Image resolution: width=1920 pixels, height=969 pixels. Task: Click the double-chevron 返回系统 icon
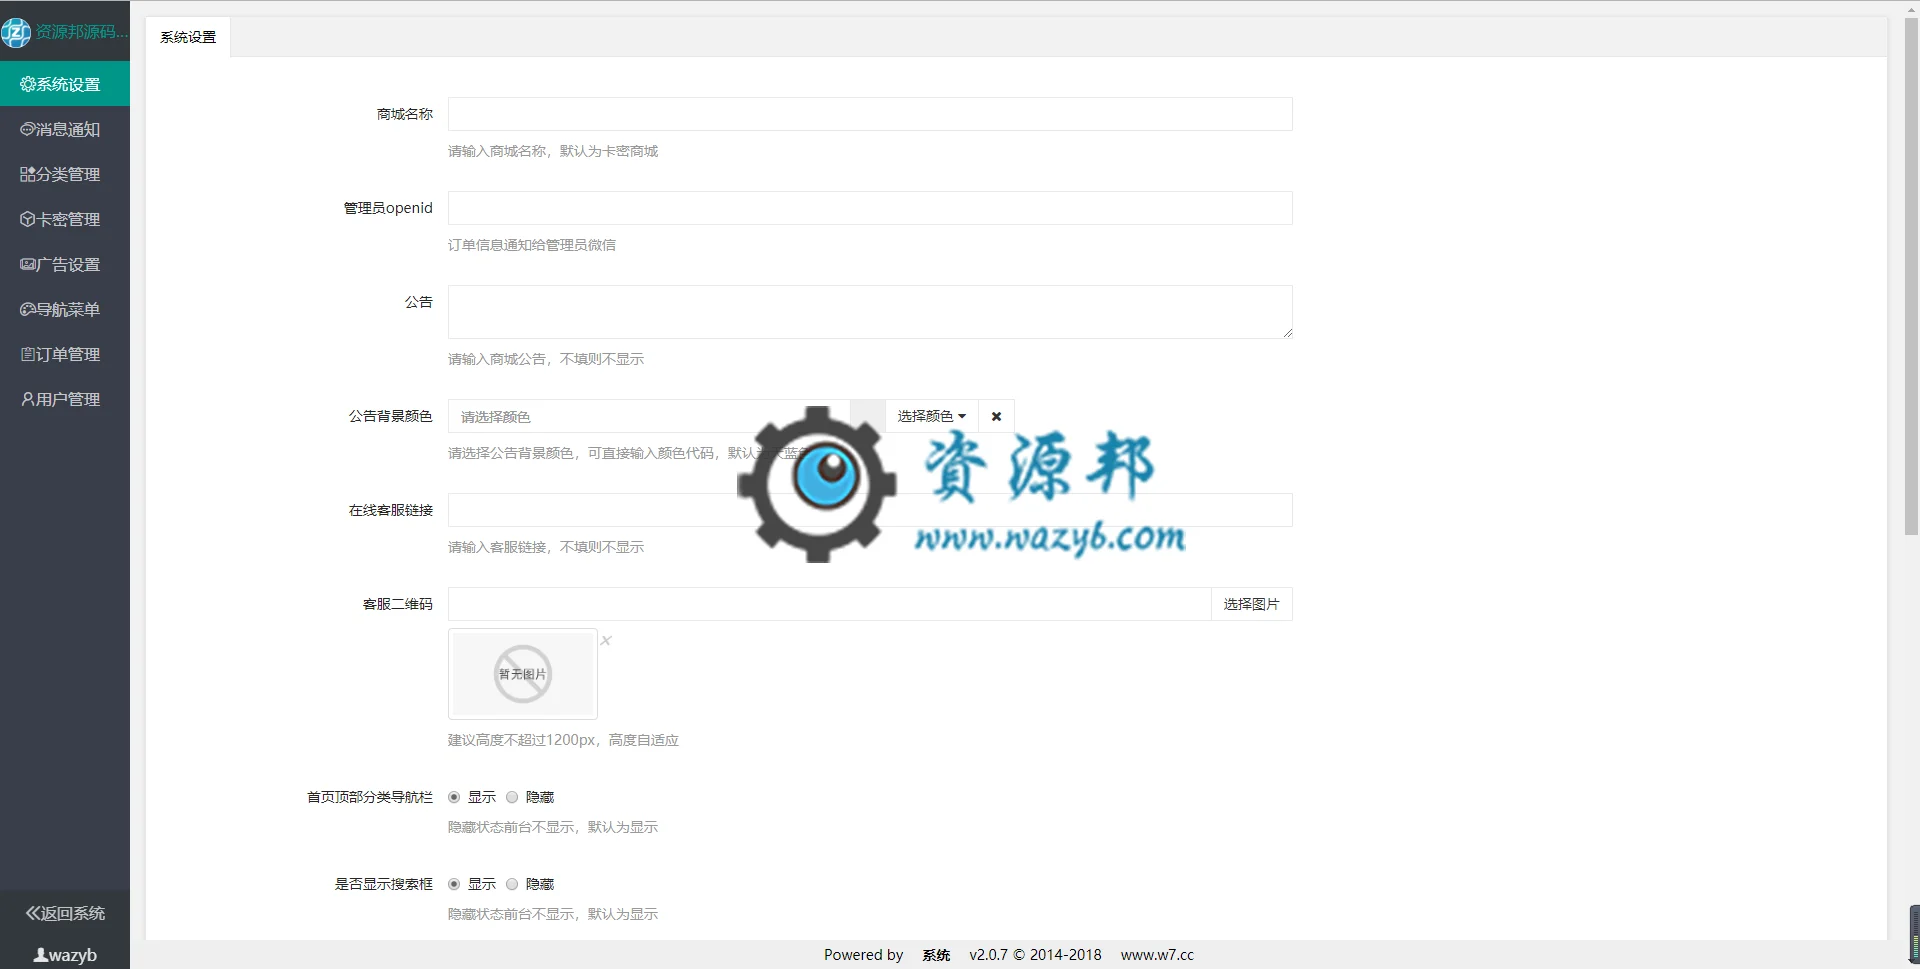[x=34, y=913]
